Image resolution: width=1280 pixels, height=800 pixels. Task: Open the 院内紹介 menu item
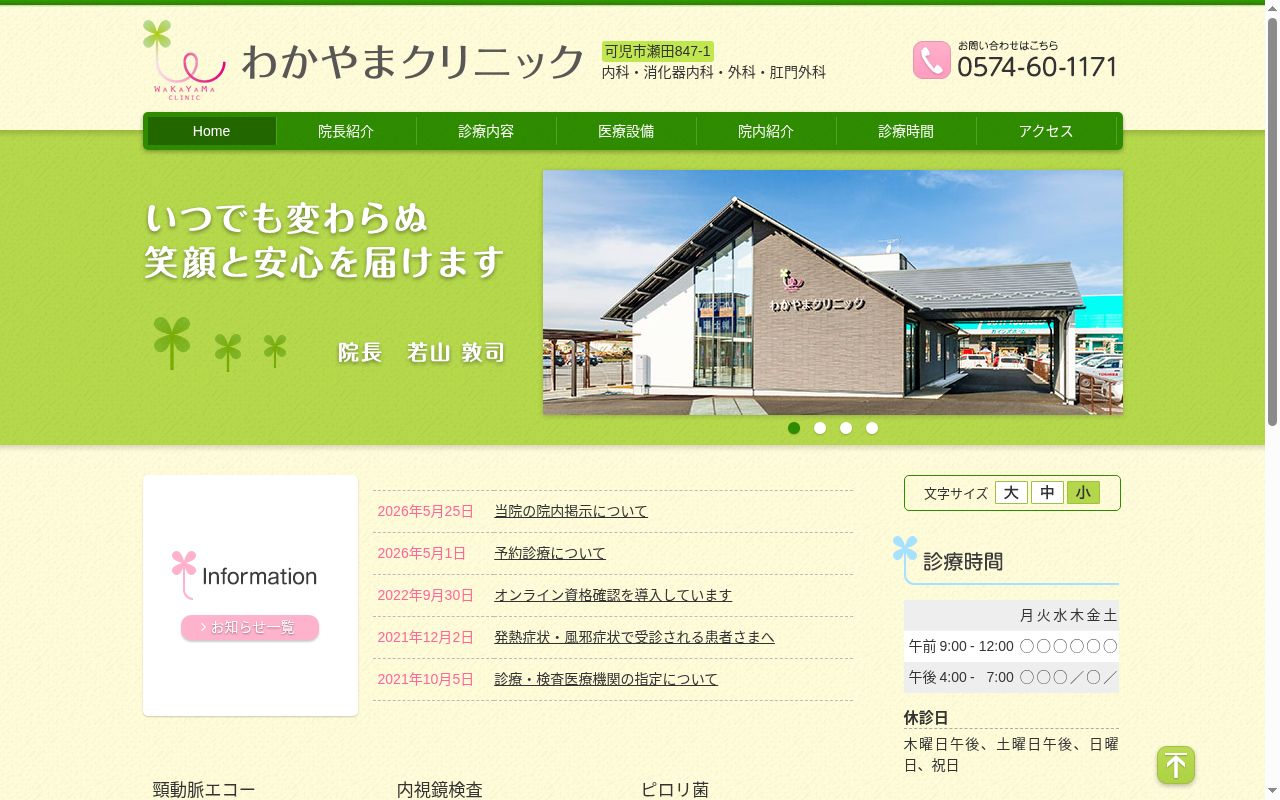click(x=766, y=131)
